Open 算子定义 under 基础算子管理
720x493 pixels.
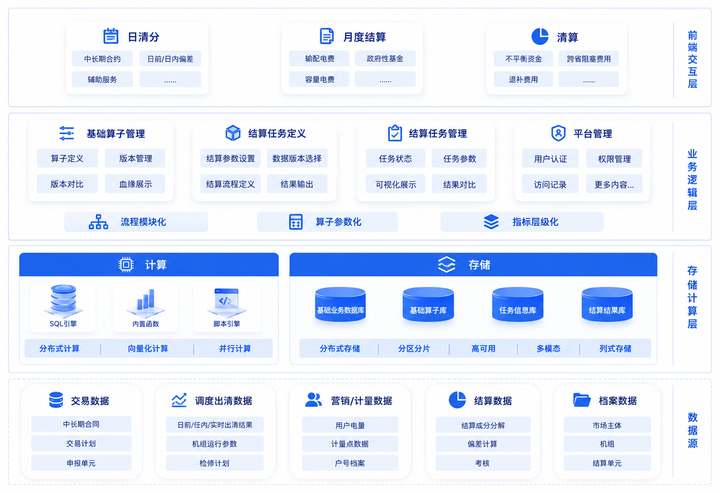tap(67, 158)
